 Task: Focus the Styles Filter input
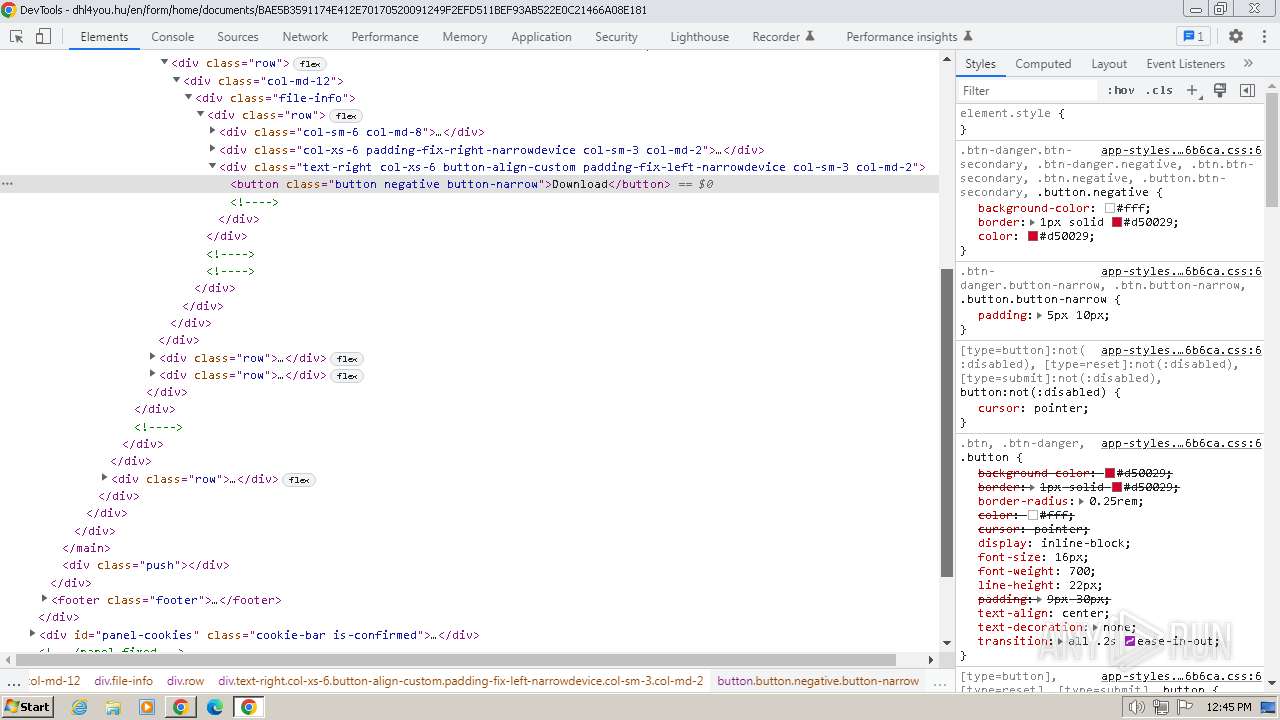(x=1030, y=90)
